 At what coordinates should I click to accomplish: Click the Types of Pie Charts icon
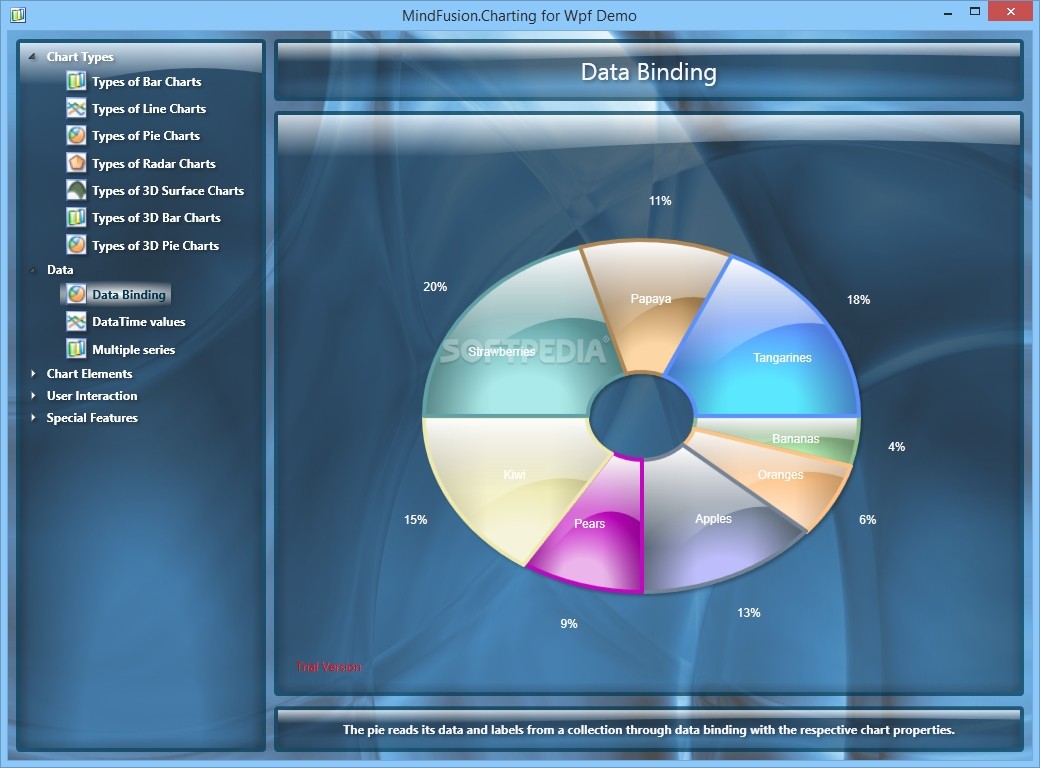click(x=76, y=135)
